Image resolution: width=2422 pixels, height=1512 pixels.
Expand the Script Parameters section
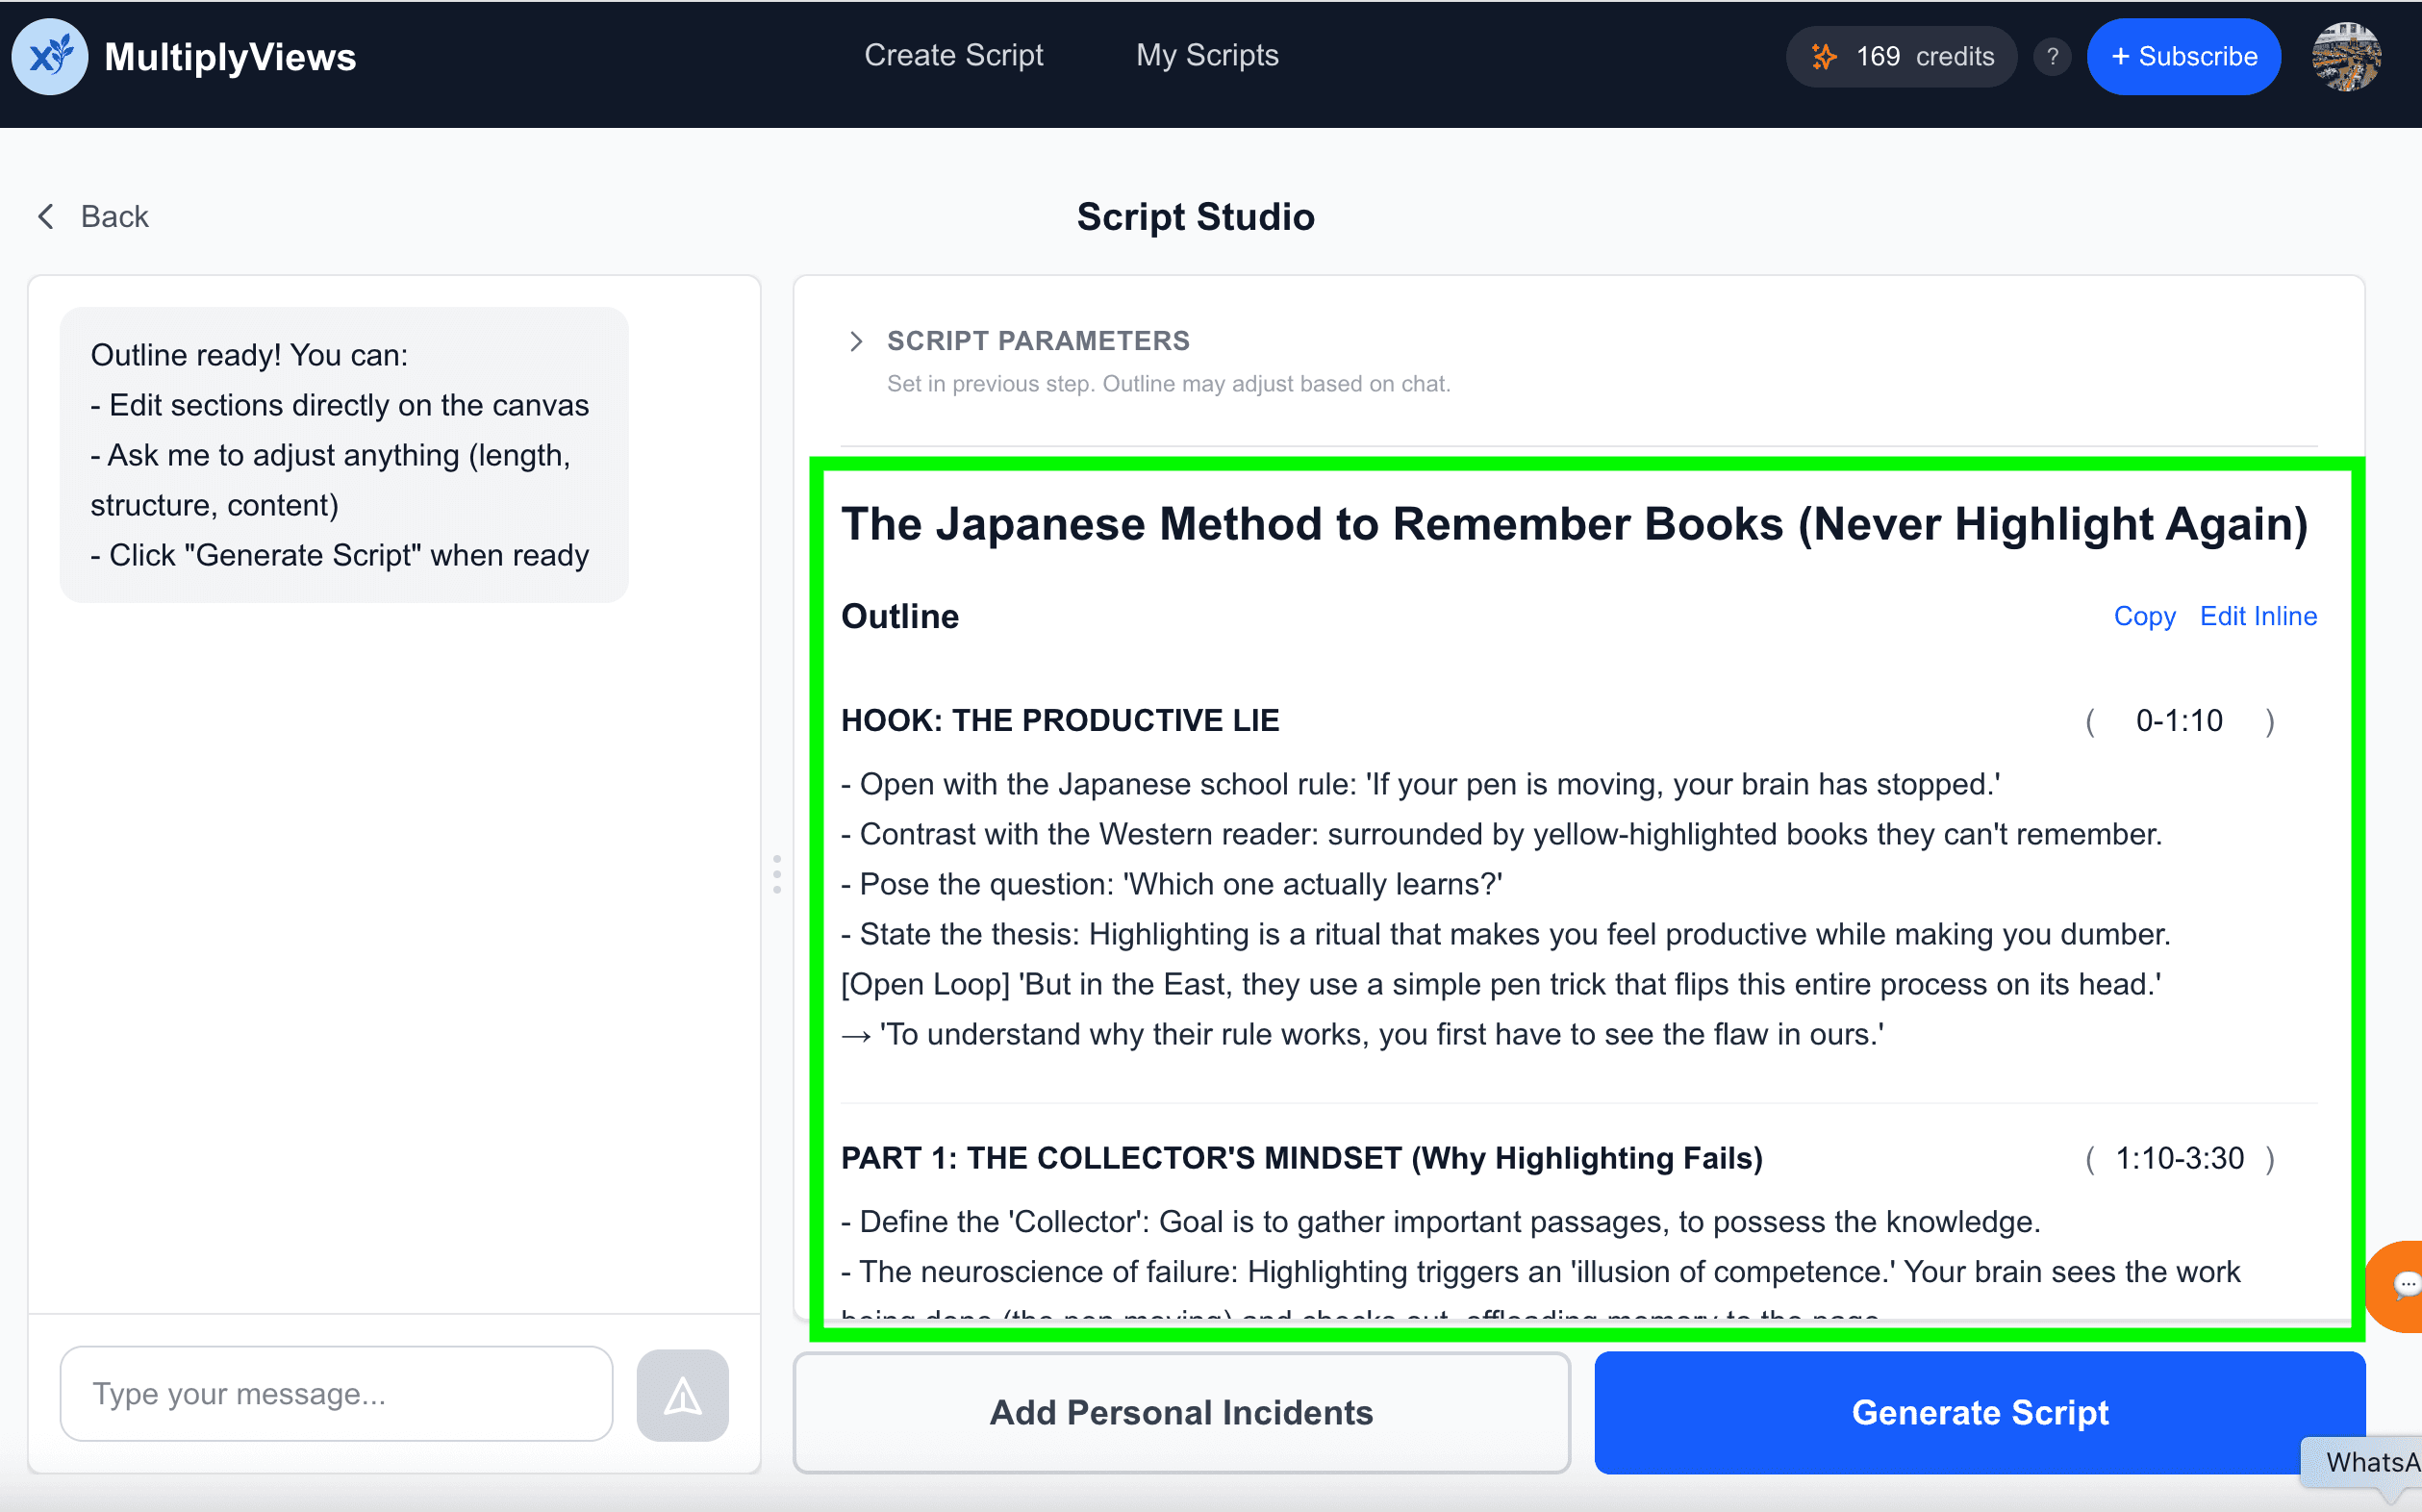click(x=856, y=341)
